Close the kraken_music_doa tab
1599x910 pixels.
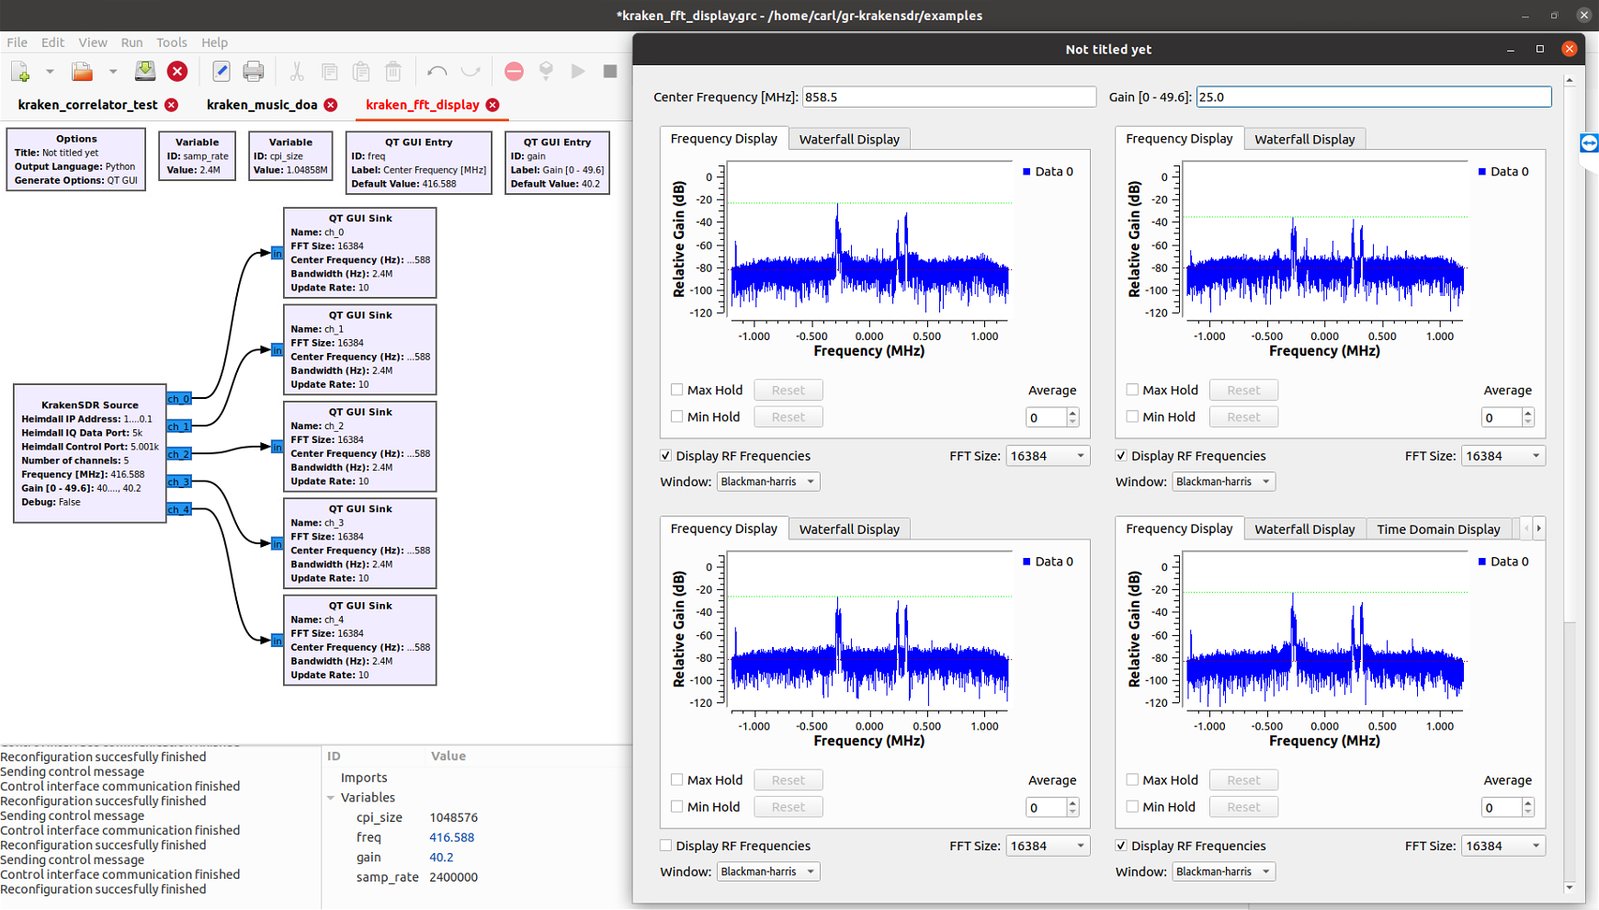331,105
